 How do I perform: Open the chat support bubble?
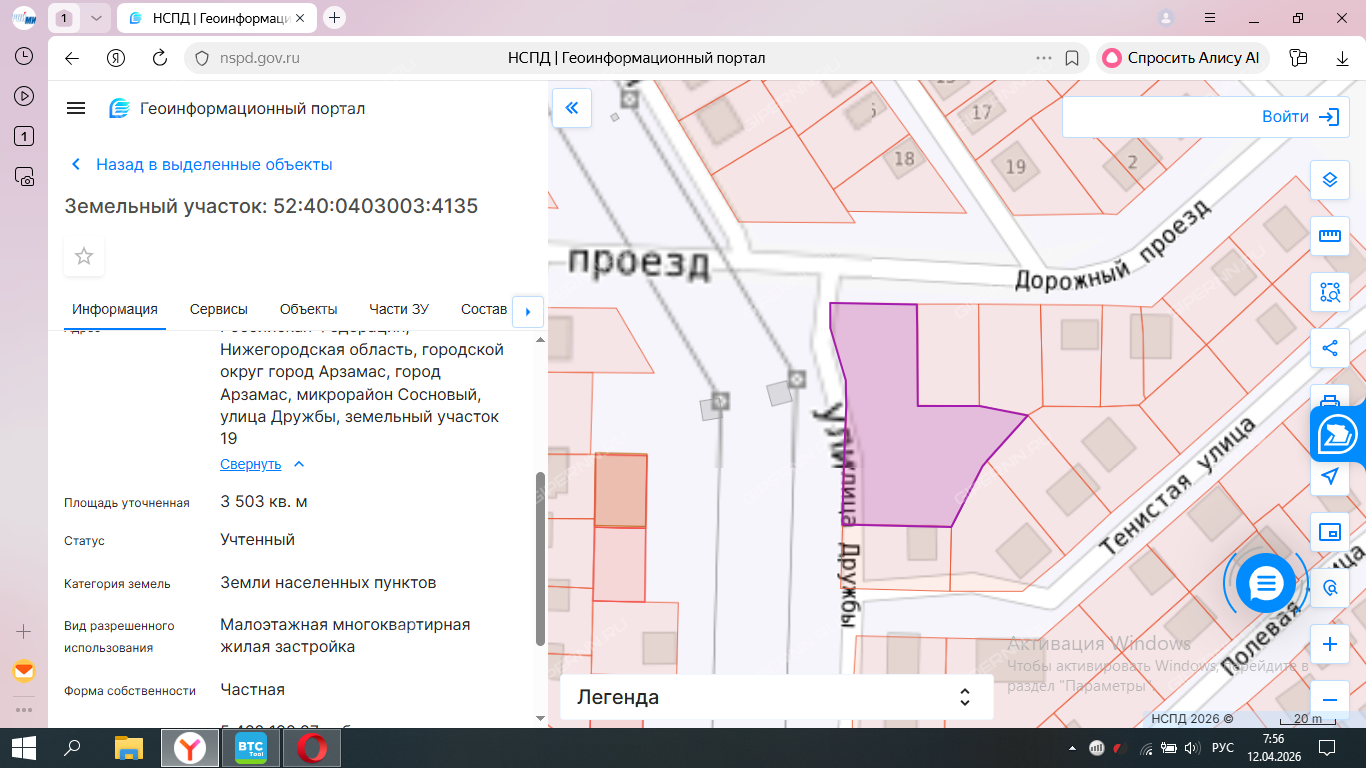click(1265, 583)
